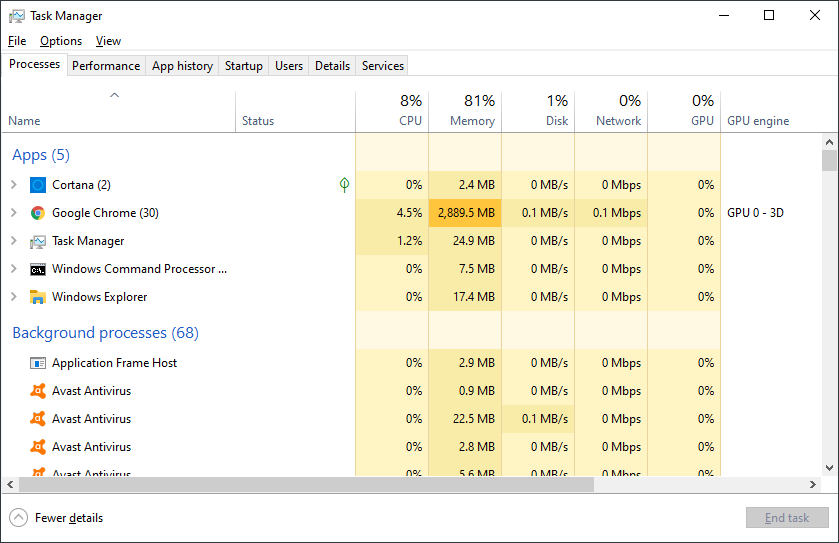Click Command Processor's 7.5 MB memory cell
This screenshot has height=543, width=839.
pyautogui.click(x=465, y=269)
